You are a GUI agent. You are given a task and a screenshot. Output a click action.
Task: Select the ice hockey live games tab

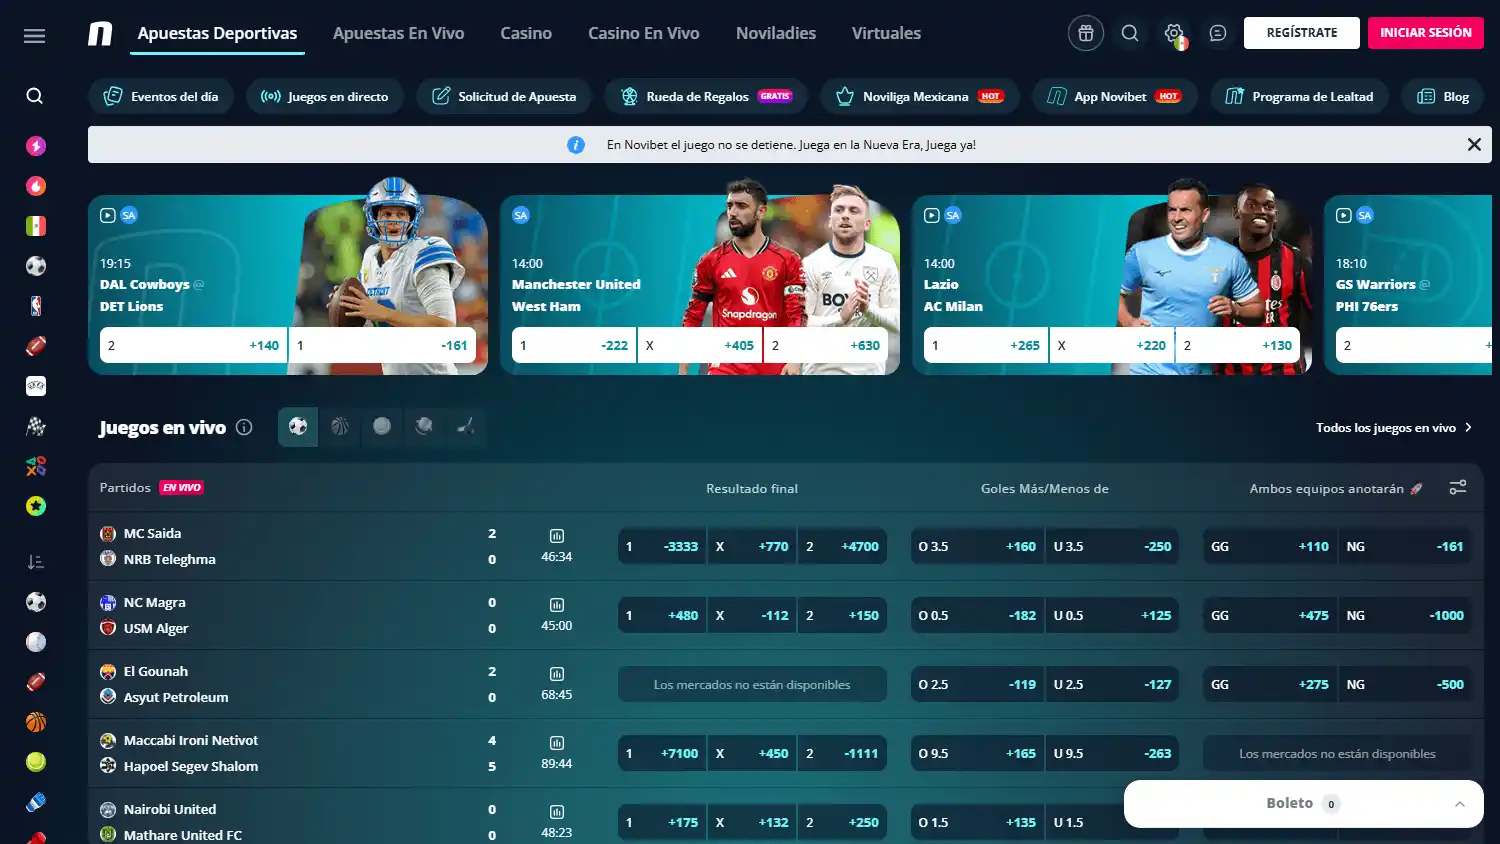tap(466, 427)
